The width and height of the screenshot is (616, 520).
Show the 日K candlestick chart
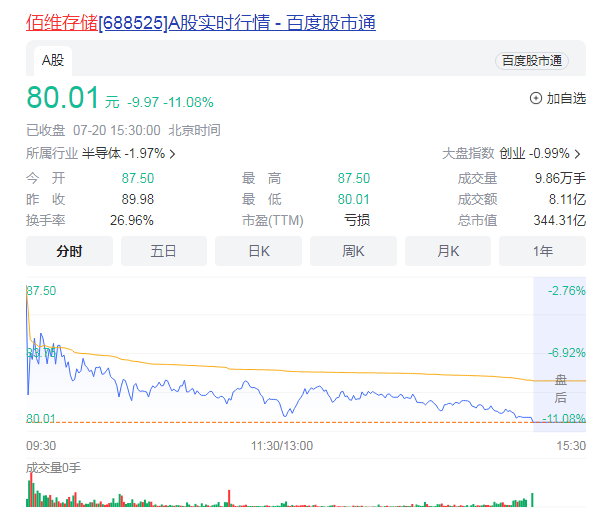tap(258, 251)
